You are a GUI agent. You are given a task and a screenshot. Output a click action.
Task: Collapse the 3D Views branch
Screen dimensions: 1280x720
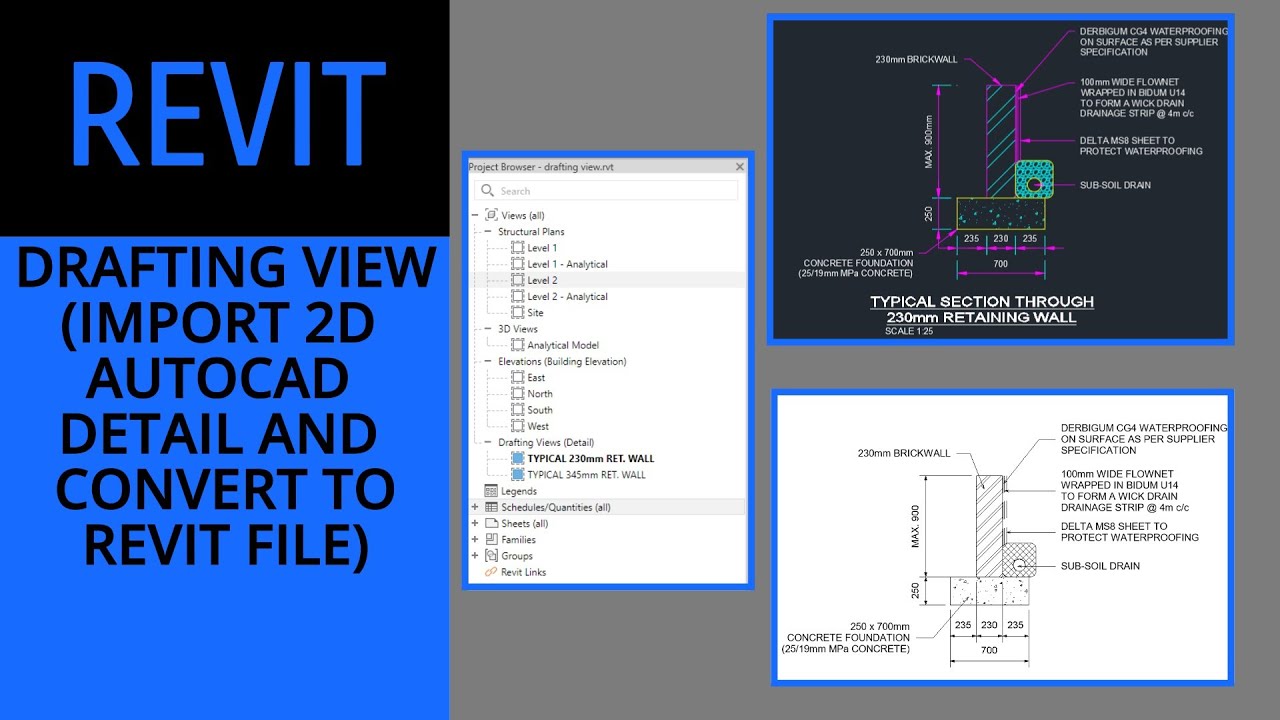click(490, 329)
